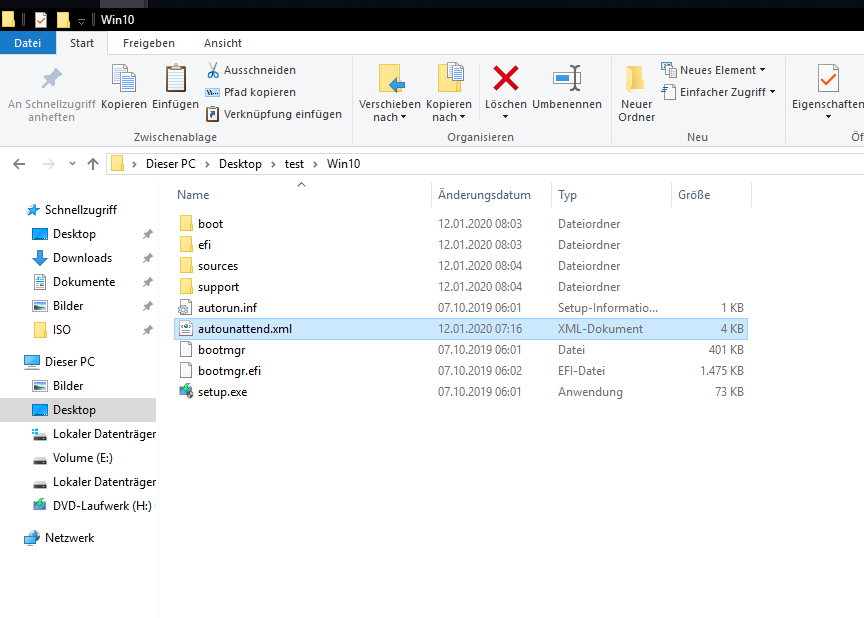Viewport: 864px width, 618px height.
Task: Open the quick access toolbar customize arrow
Action: (x=82, y=21)
